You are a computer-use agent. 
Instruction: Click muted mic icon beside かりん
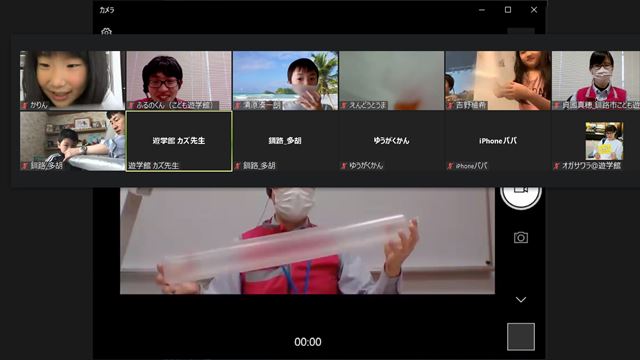[x=24, y=105]
